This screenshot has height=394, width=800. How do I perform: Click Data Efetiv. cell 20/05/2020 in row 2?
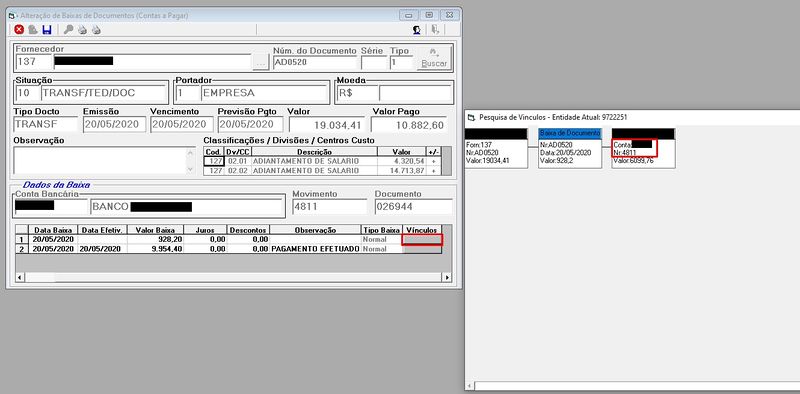[x=102, y=249]
